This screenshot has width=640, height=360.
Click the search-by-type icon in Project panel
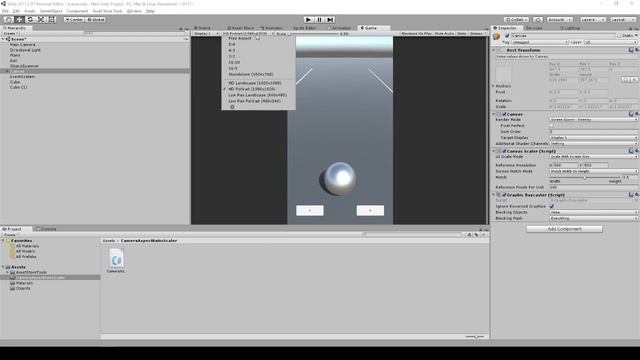point(469,235)
